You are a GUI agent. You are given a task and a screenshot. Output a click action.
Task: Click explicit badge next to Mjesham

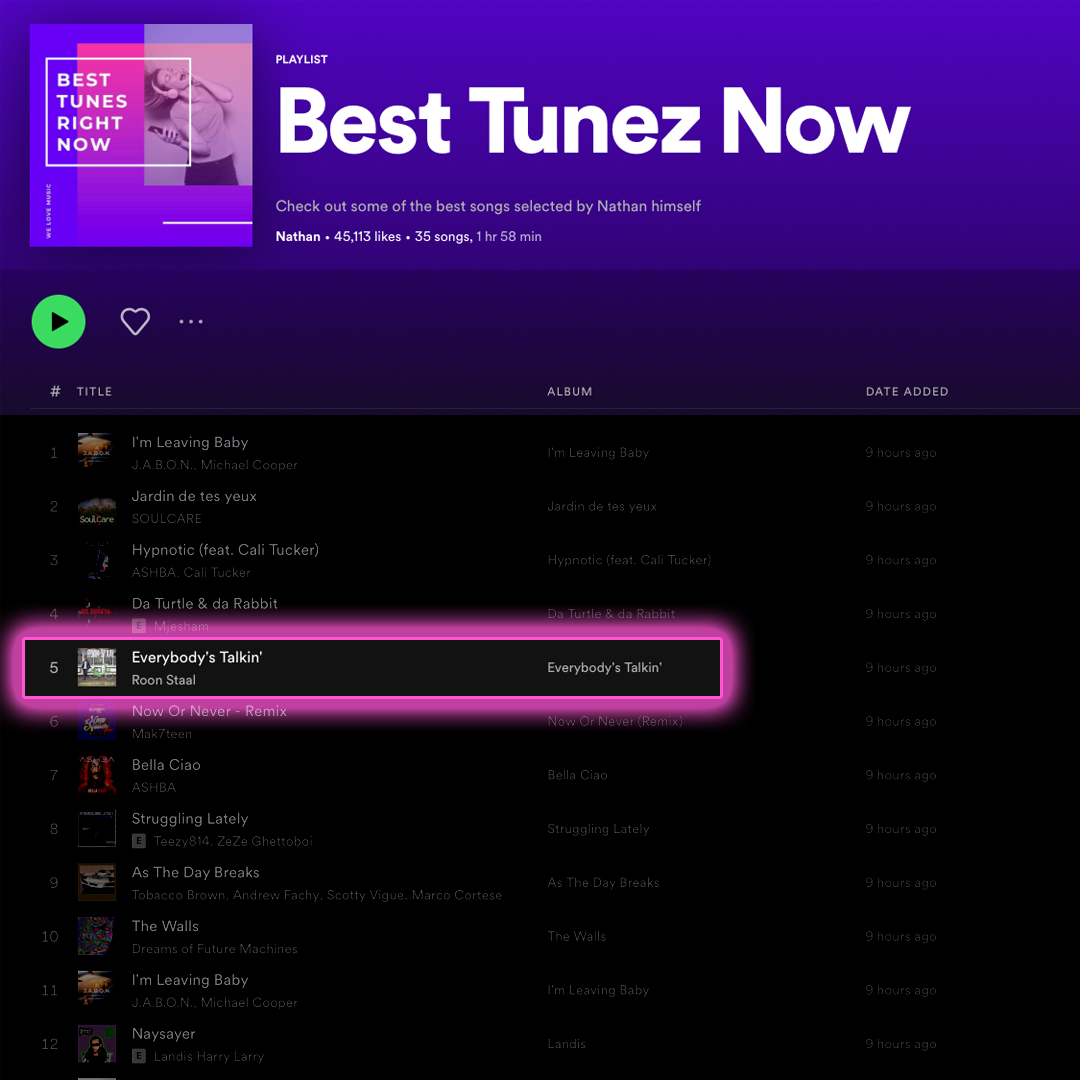(138, 626)
